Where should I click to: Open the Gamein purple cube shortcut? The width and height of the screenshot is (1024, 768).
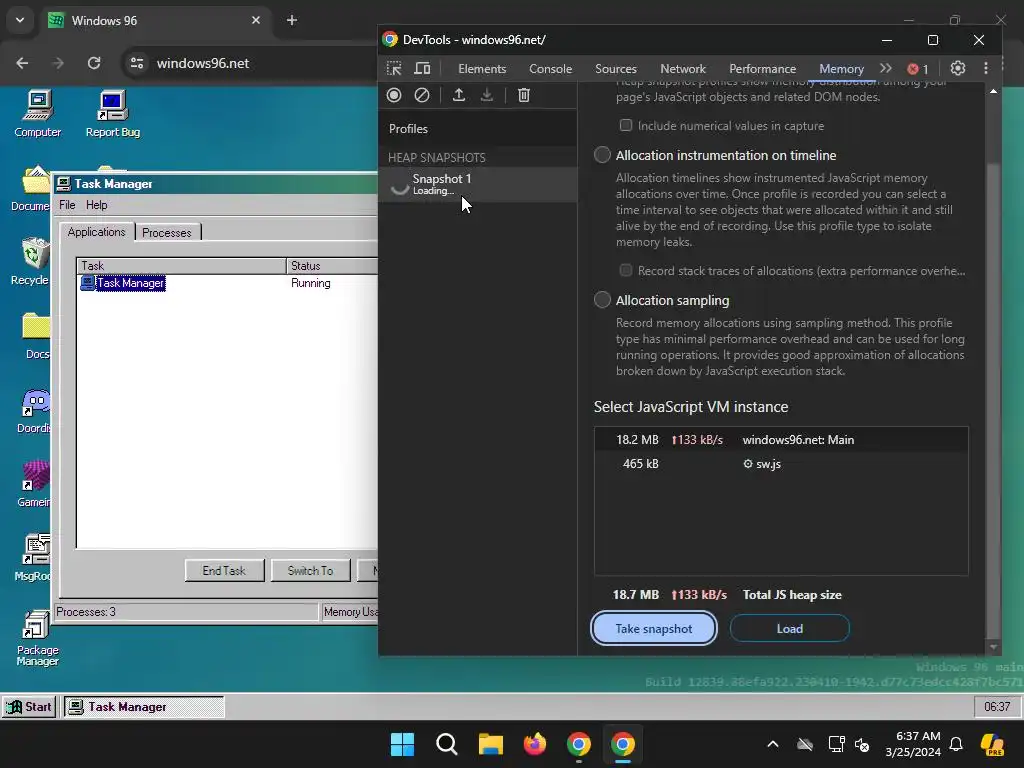(35, 484)
